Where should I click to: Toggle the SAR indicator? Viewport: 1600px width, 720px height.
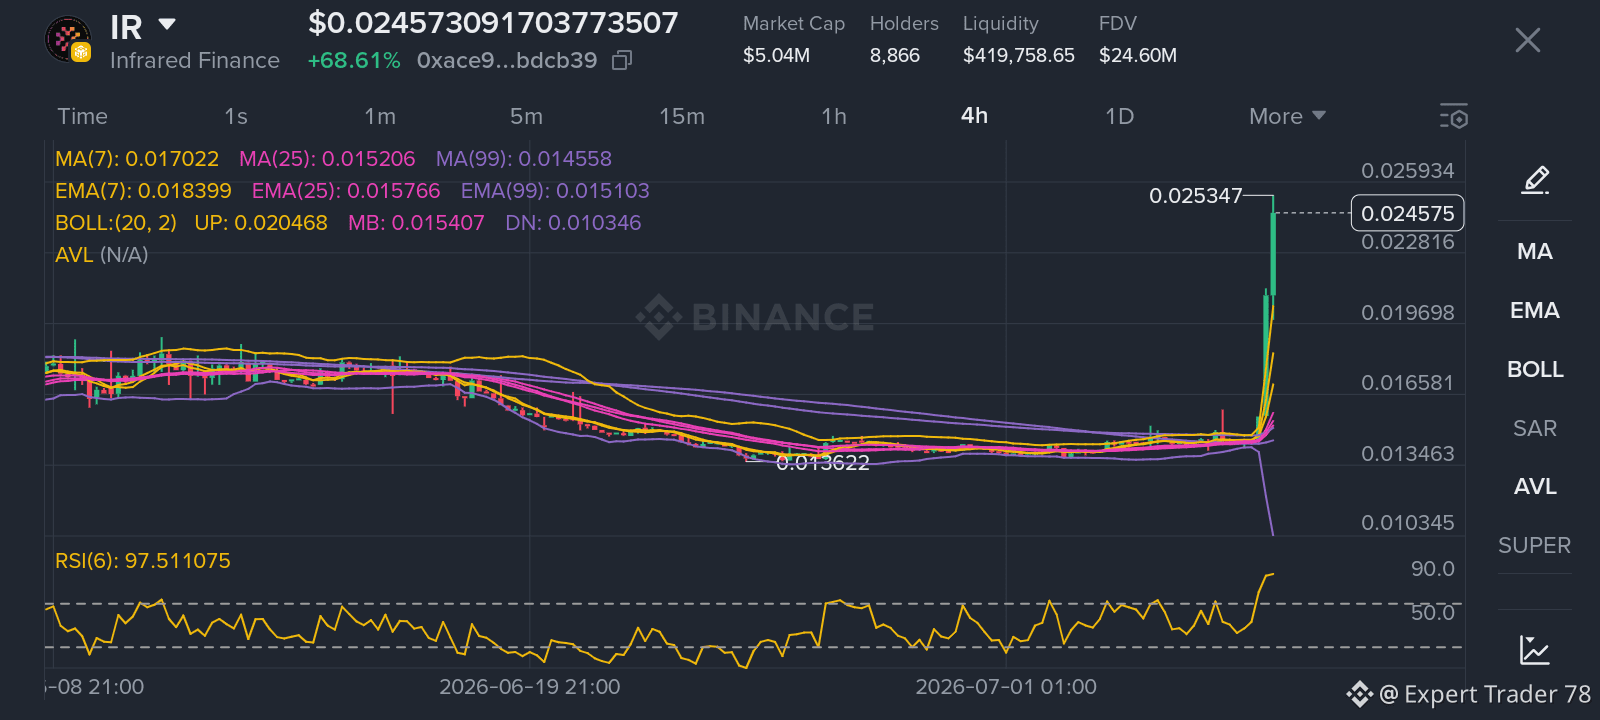(x=1535, y=428)
